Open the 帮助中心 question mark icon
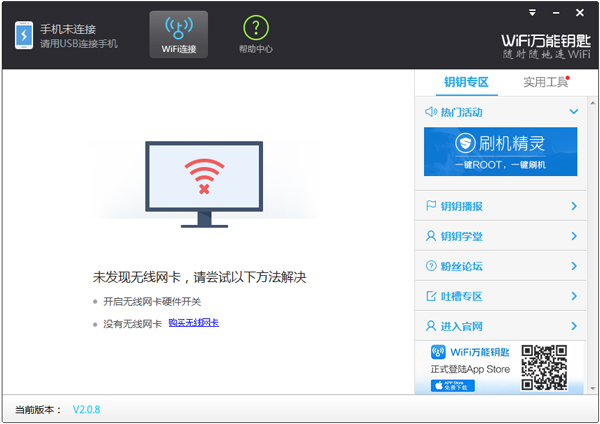Viewport: 600px width, 424px height. [x=256, y=27]
